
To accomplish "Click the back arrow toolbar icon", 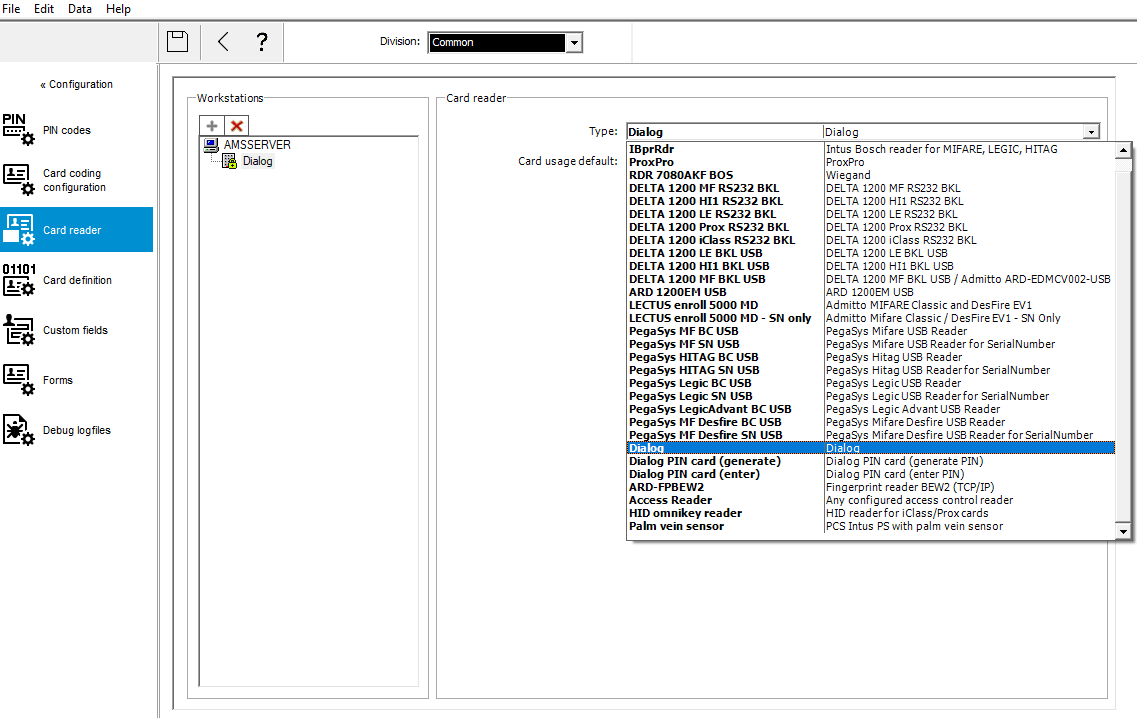I will [223, 42].
